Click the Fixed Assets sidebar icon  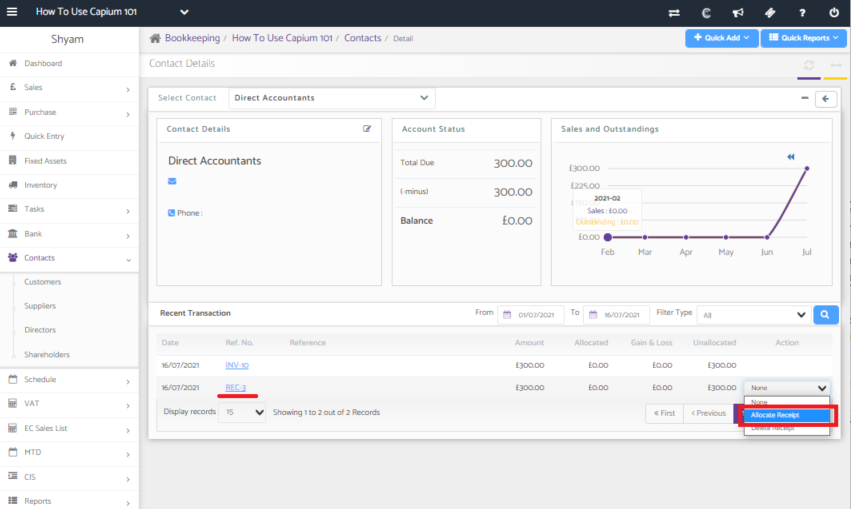click(x=13, y=160)
